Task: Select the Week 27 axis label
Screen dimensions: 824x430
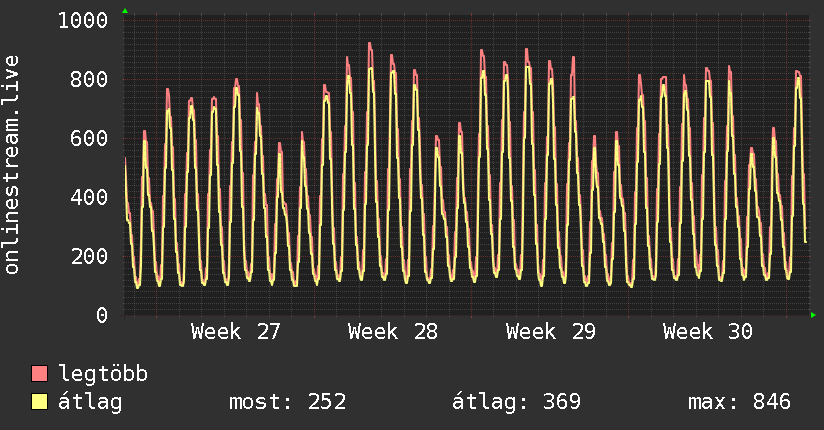Action: click(235, 332)
